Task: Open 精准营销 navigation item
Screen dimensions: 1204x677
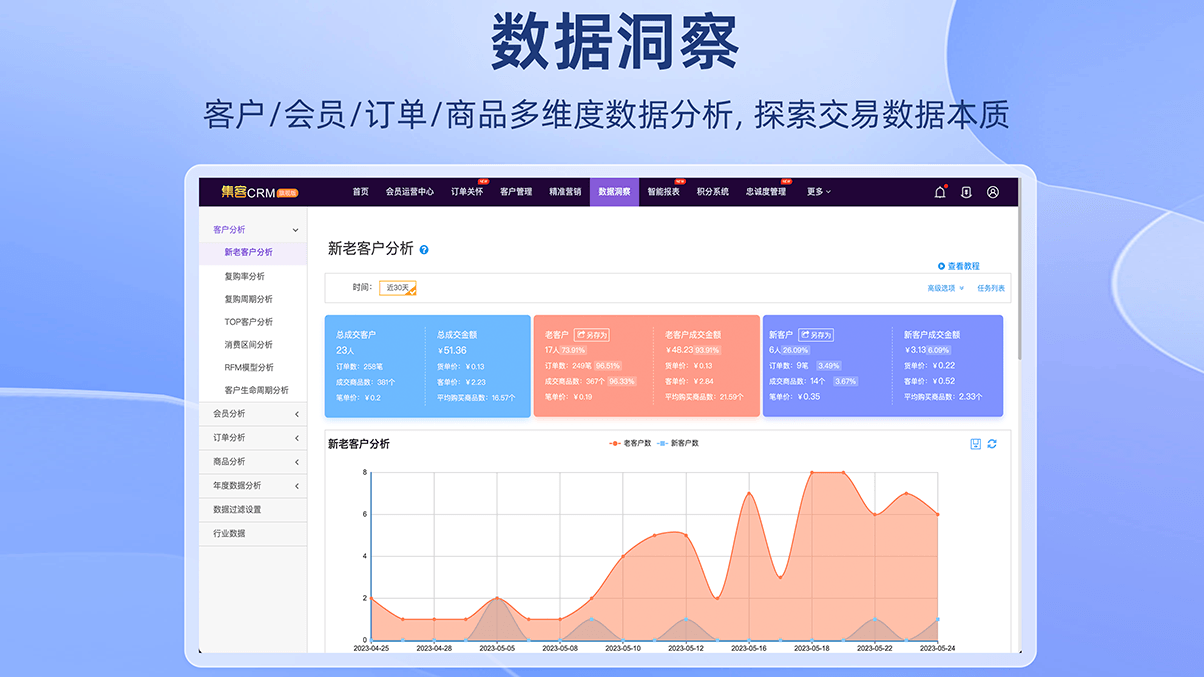Action: pos(565,192)
